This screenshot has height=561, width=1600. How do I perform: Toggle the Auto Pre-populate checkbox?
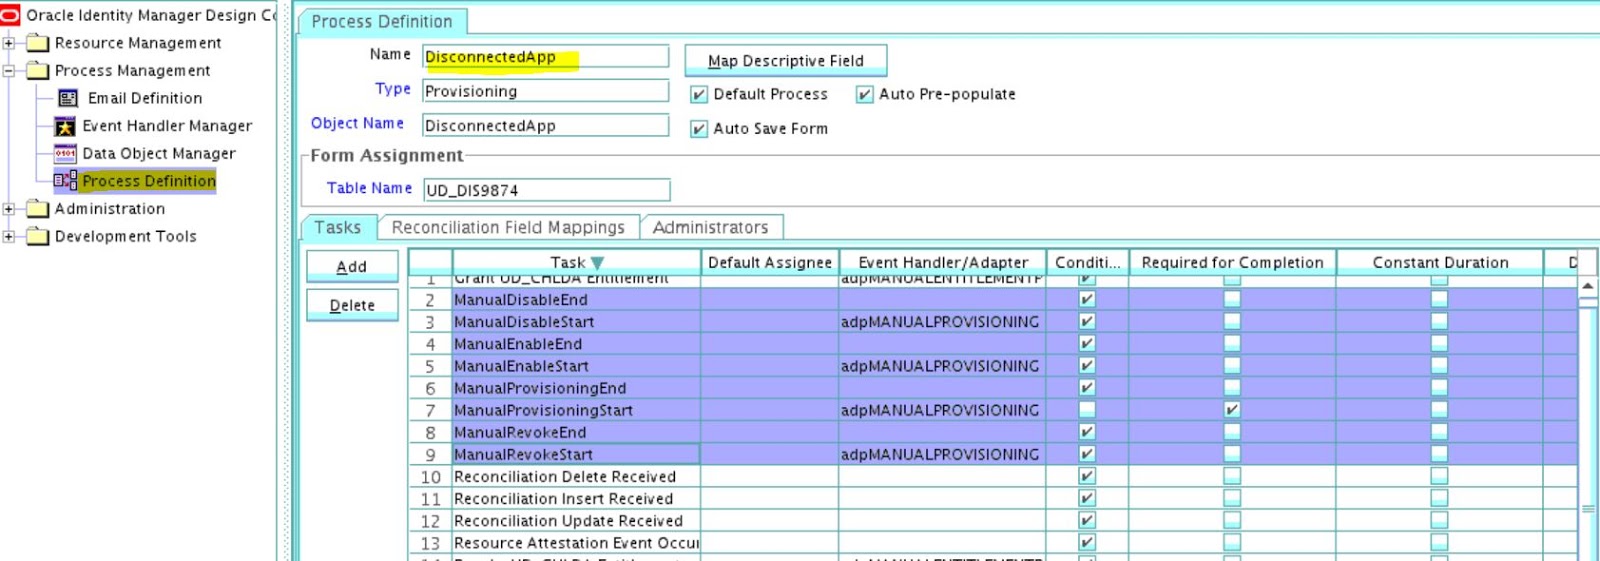864,95
